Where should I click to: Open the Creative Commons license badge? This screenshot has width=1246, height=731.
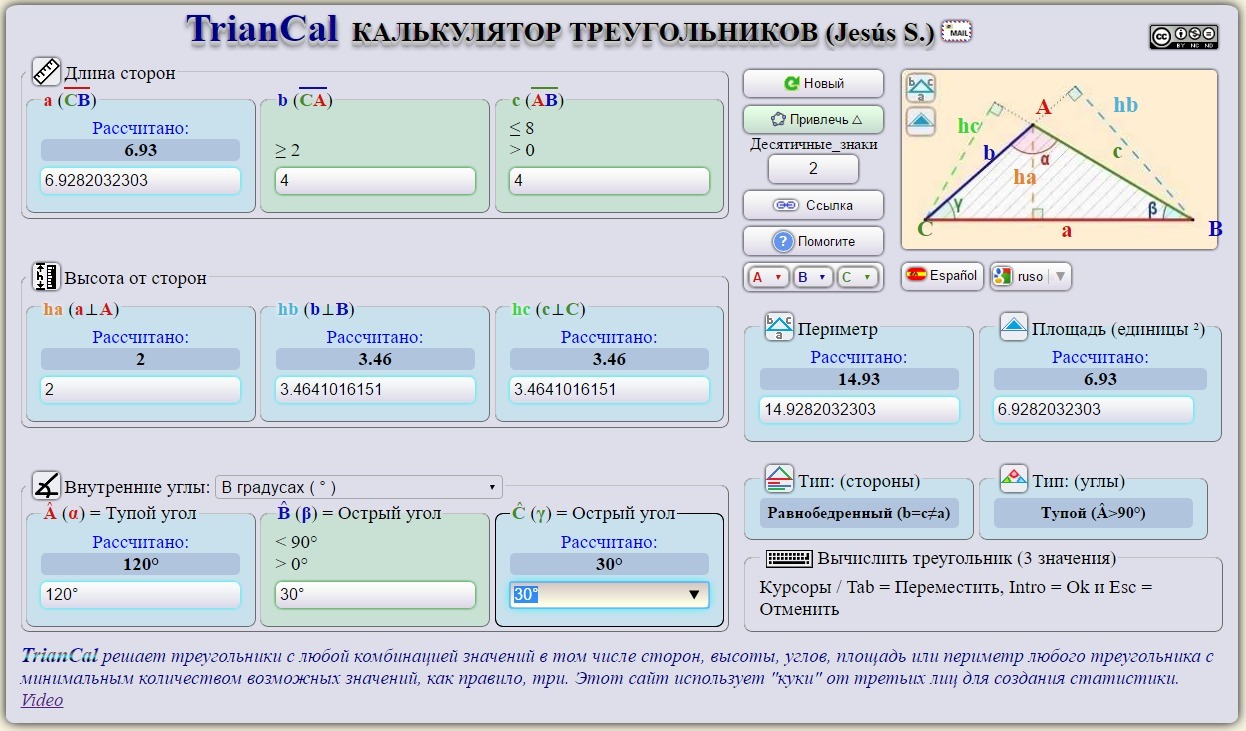pyautogui.click(x=1183, y=37)
